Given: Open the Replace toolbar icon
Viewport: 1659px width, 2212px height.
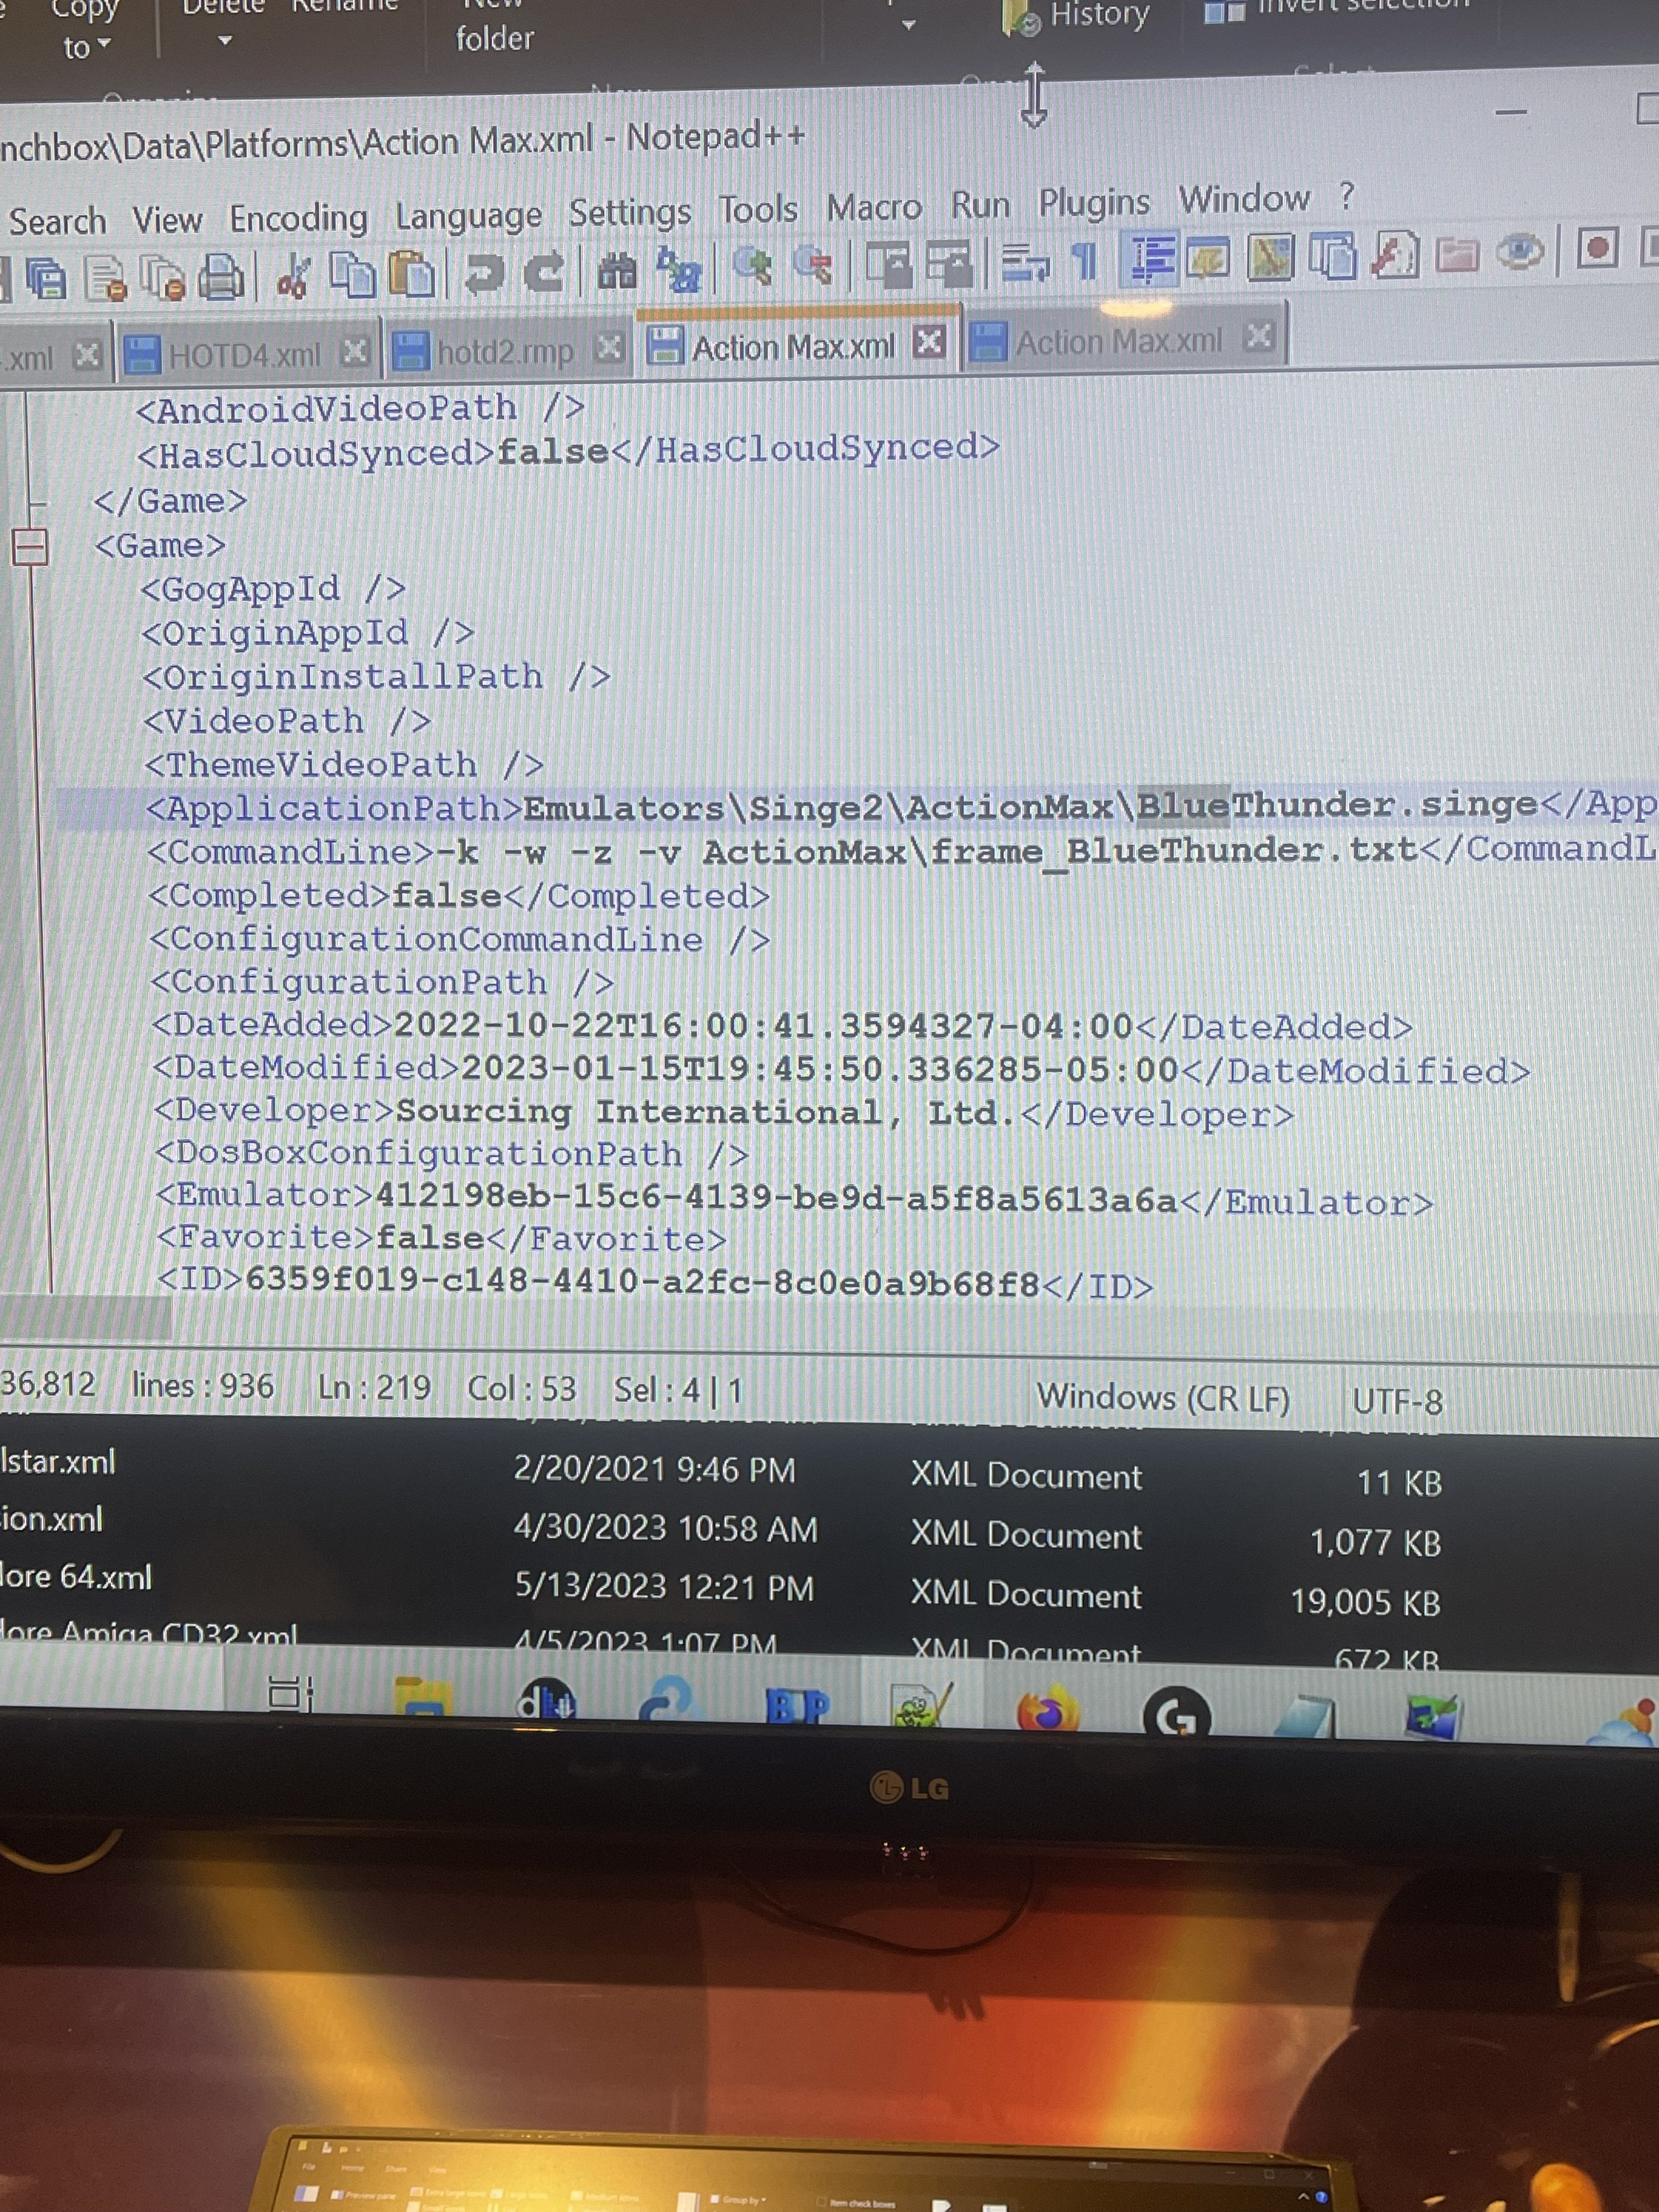Looking at the screenshot, I should click(x=679, y=270).
